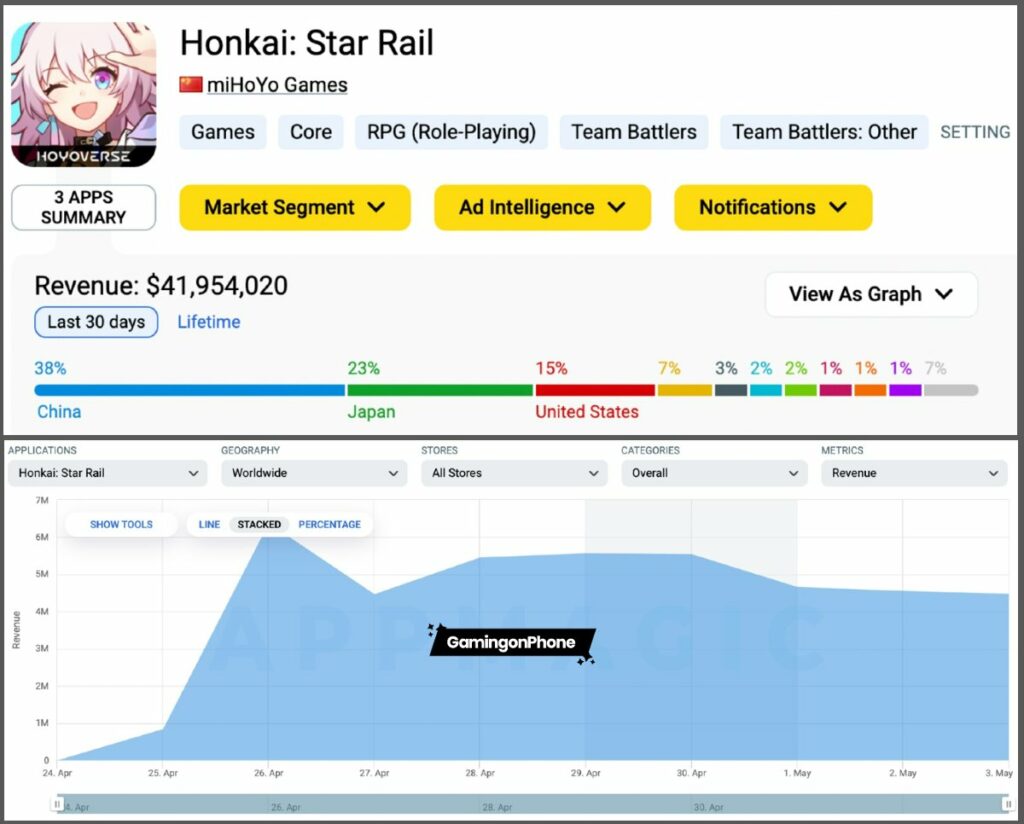This screenshot has height=824, width=1024.
Task: Select the Games category tag
Action: 223,132
